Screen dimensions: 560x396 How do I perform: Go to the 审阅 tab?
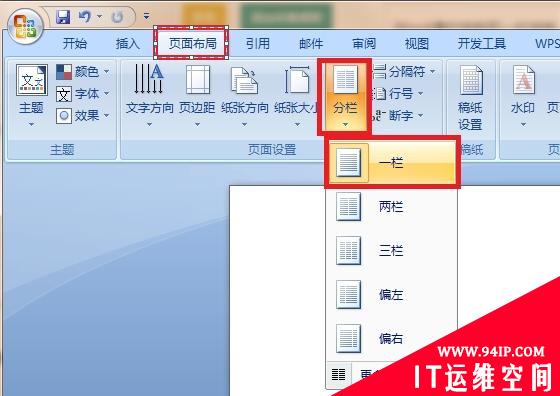pyautogui.click(x=364, y=44)
